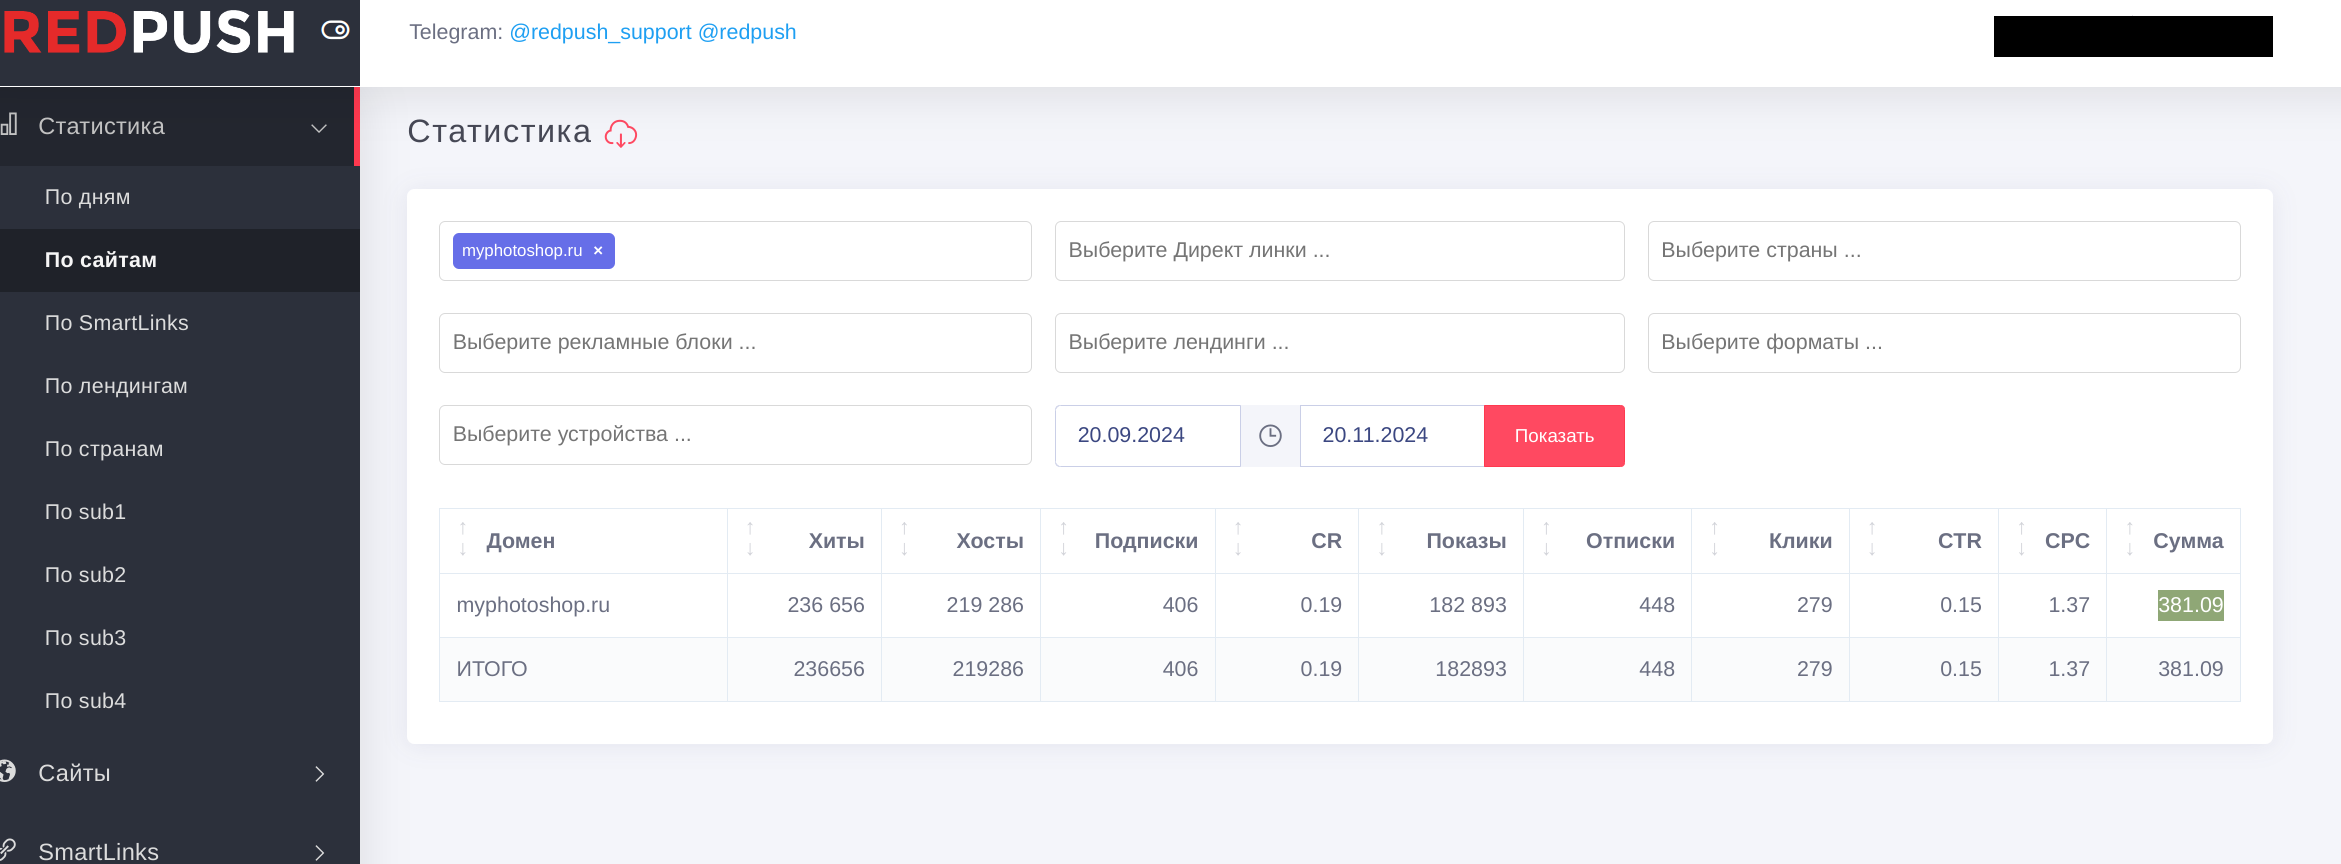Expand the Сайты sidebar section
2341x864 pixels.
[x=319, y=773]
